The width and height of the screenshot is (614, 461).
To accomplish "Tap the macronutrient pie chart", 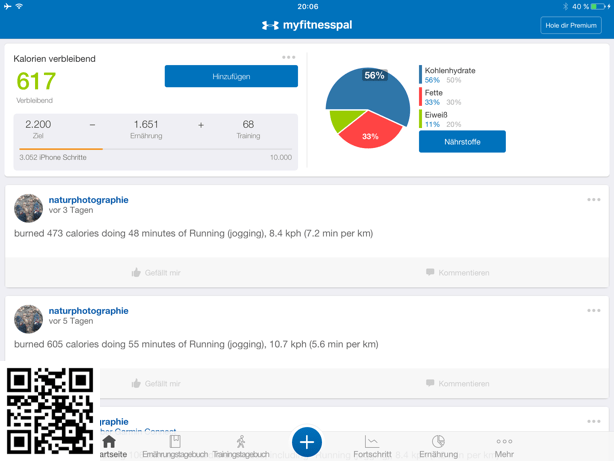I will [367, 108].
